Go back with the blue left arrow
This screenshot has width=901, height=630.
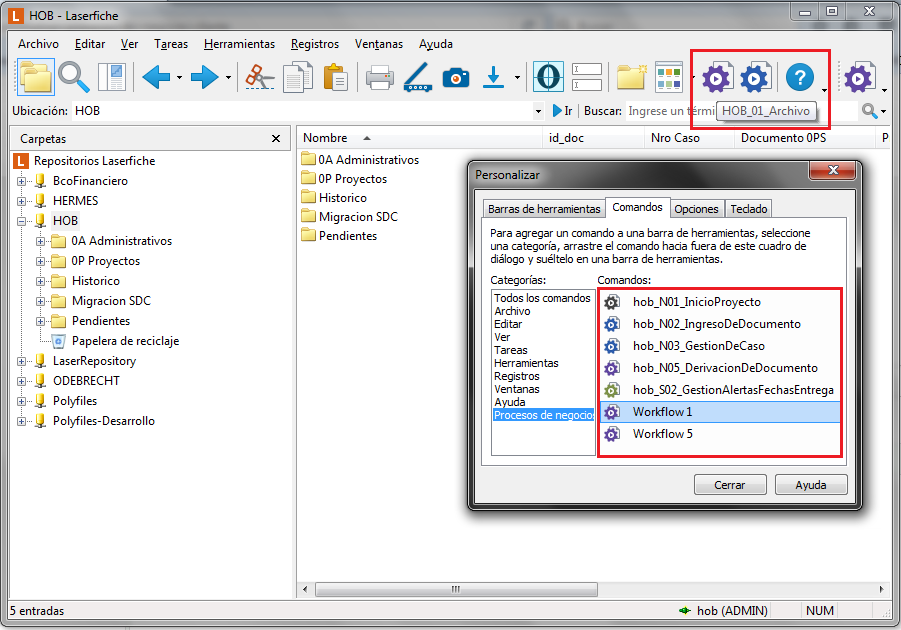156,77
